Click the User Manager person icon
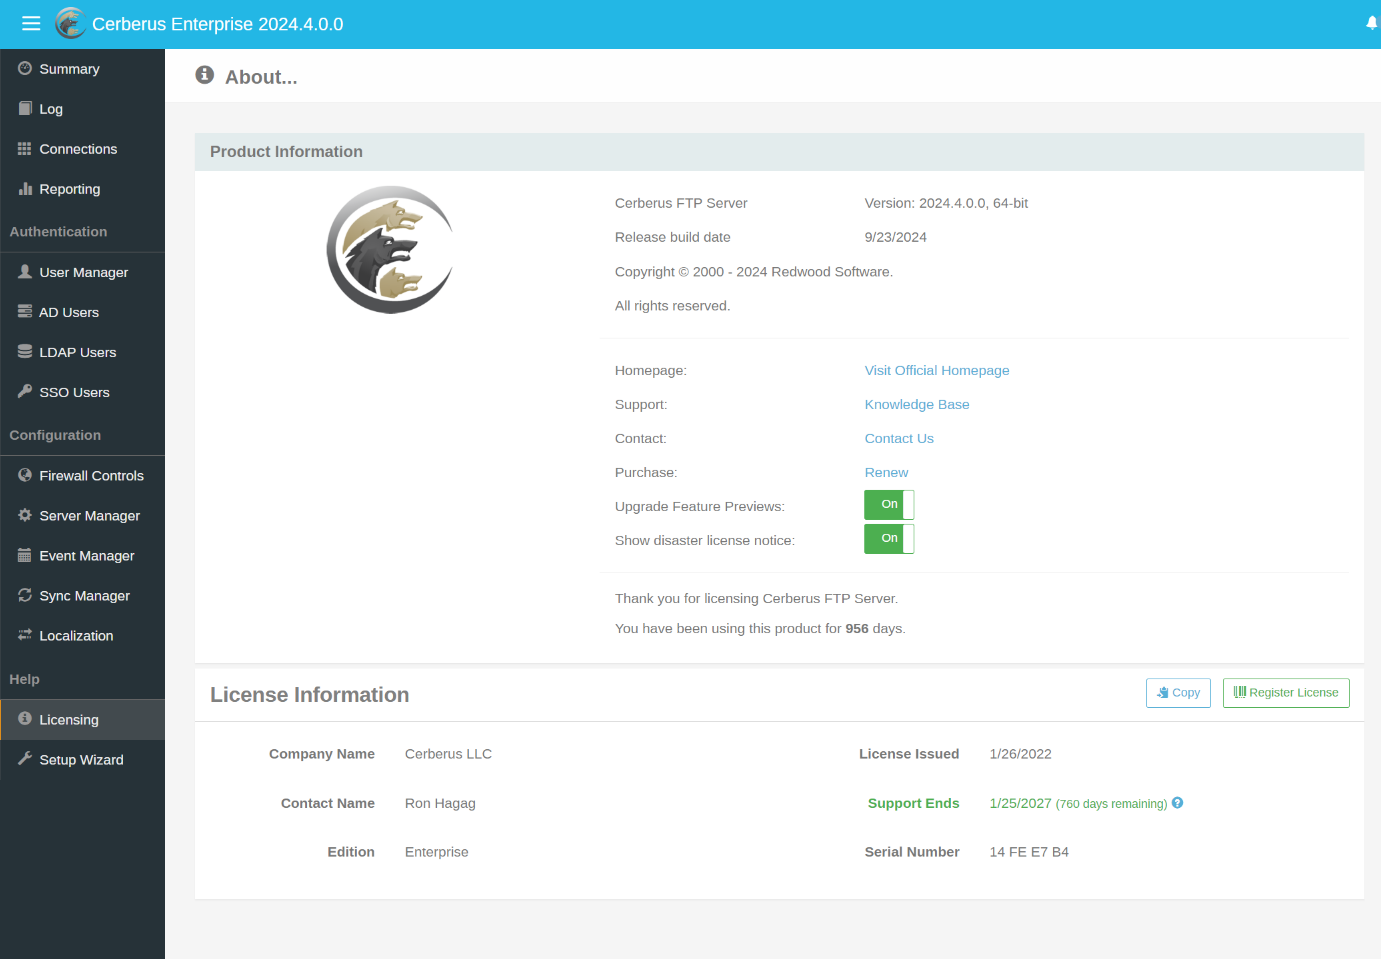This screenshot has height=959, width=1381. pos(25,271)
